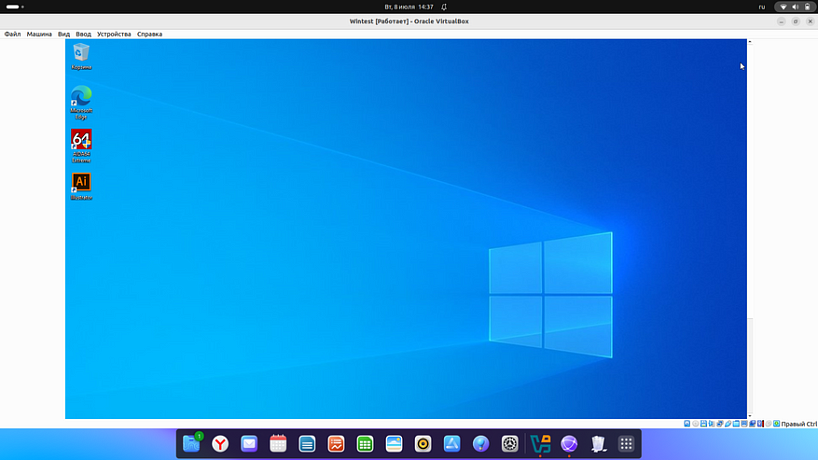Click the Правый Ctrl host key indicator

(x=799, y=424)
